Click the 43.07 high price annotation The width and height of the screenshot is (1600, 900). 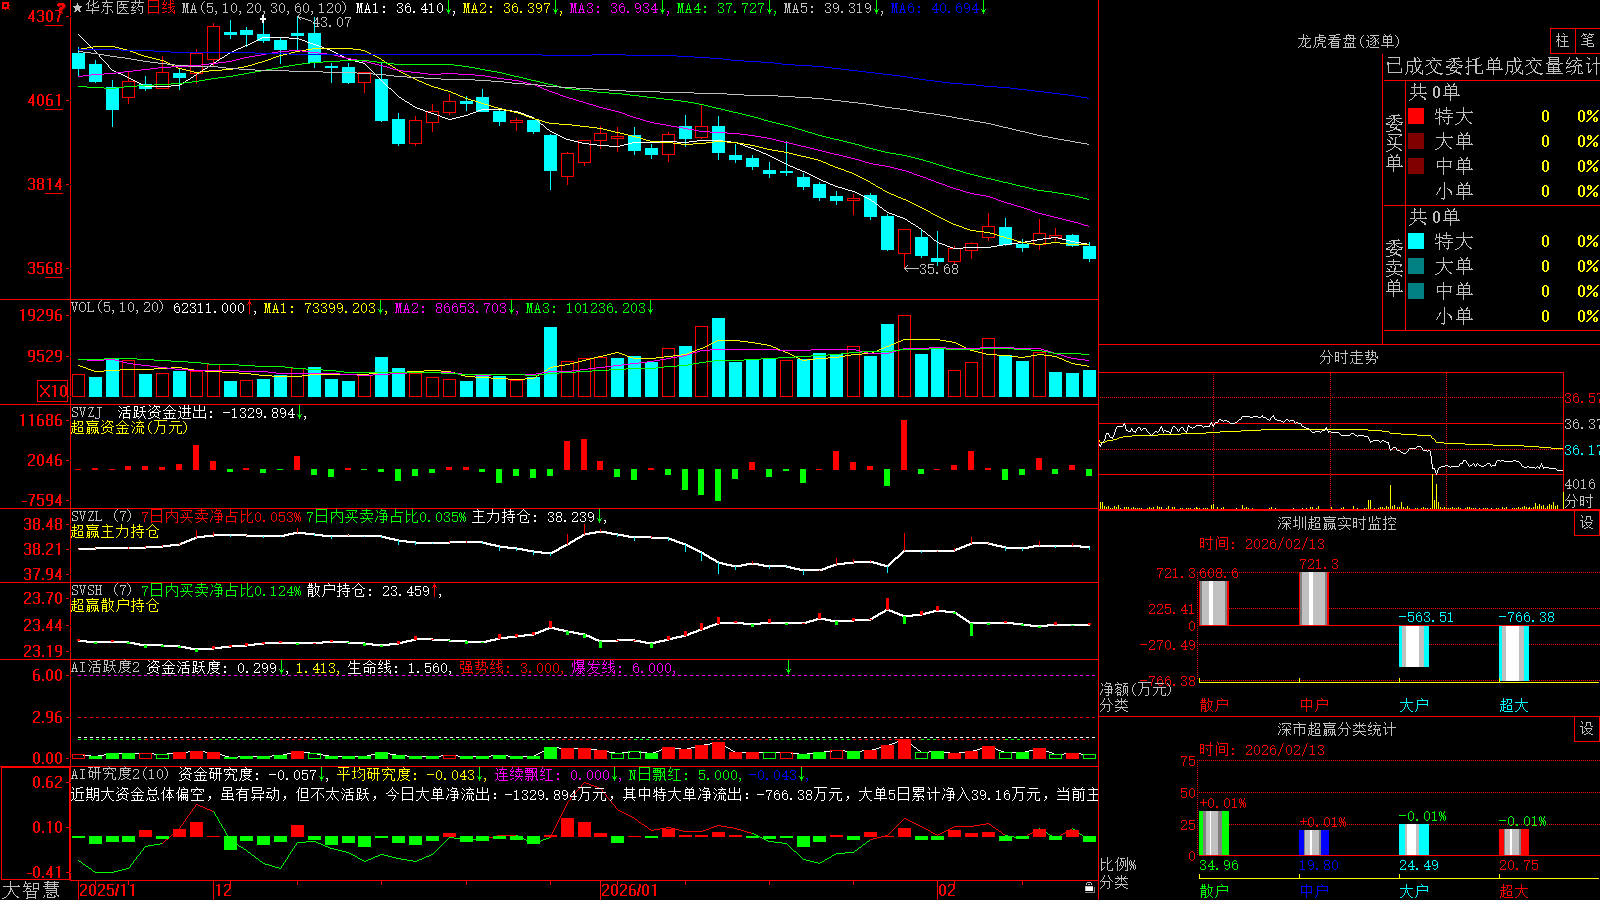(x=332, y=22)
